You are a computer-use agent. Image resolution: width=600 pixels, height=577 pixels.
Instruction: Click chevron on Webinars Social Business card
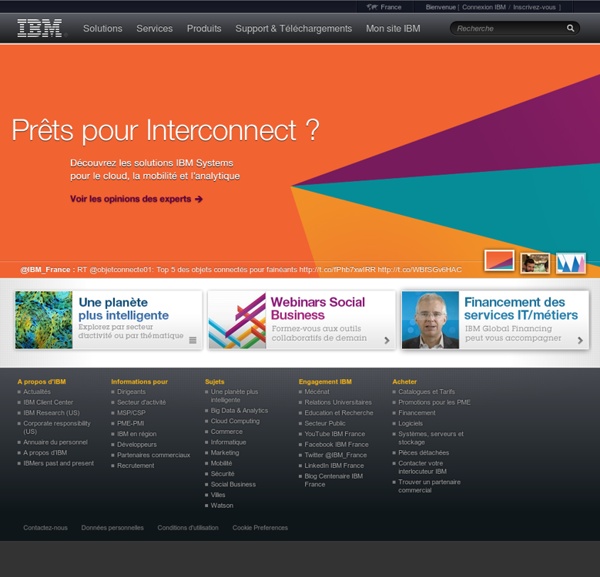(x=387, y=340)
